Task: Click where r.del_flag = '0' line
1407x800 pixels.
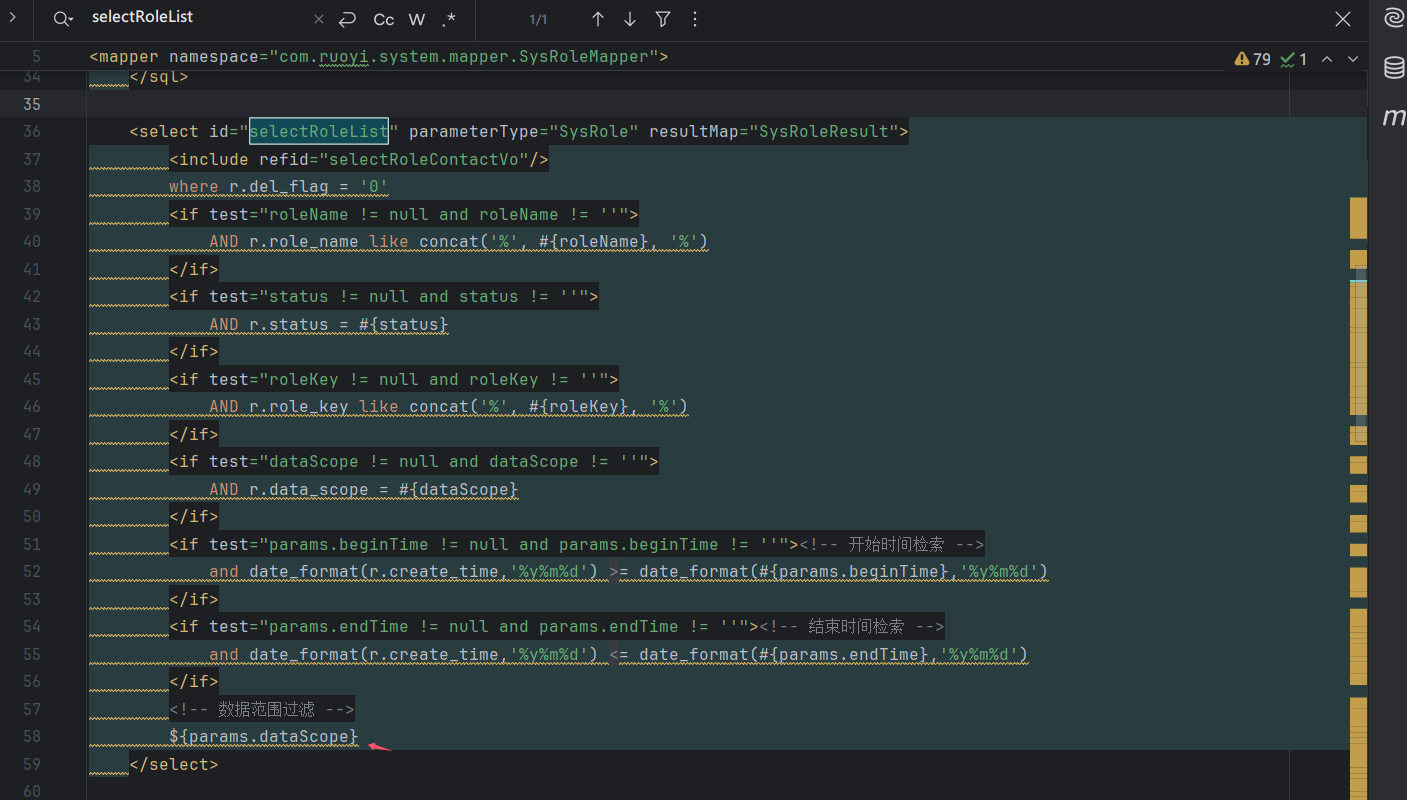Action: pos(279,187)
